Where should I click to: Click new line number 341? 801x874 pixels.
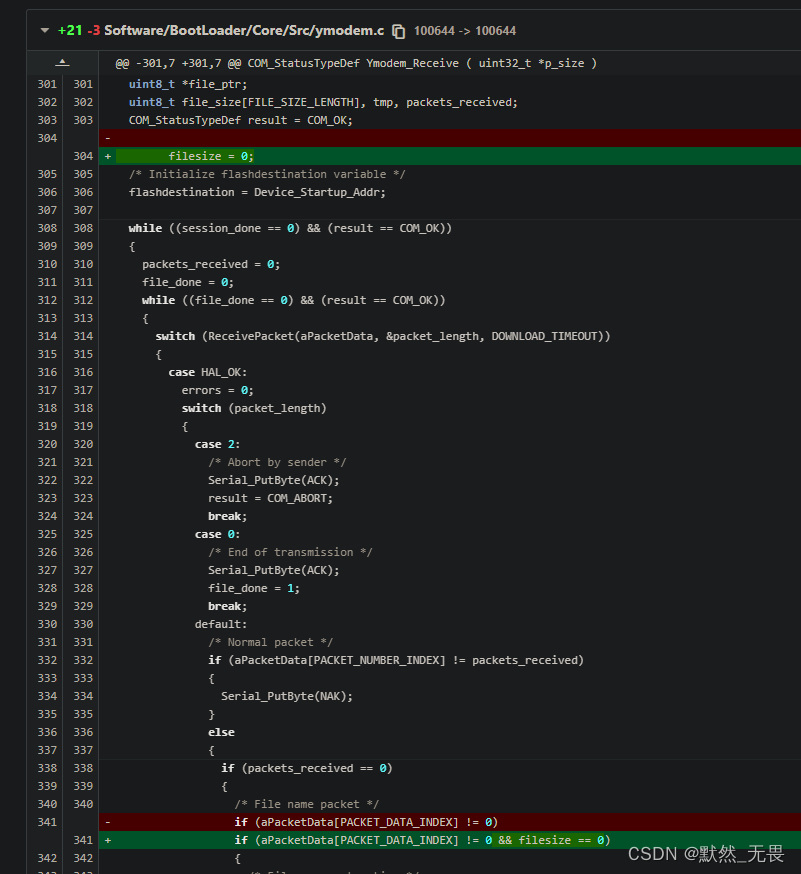[x=83, y=840]
